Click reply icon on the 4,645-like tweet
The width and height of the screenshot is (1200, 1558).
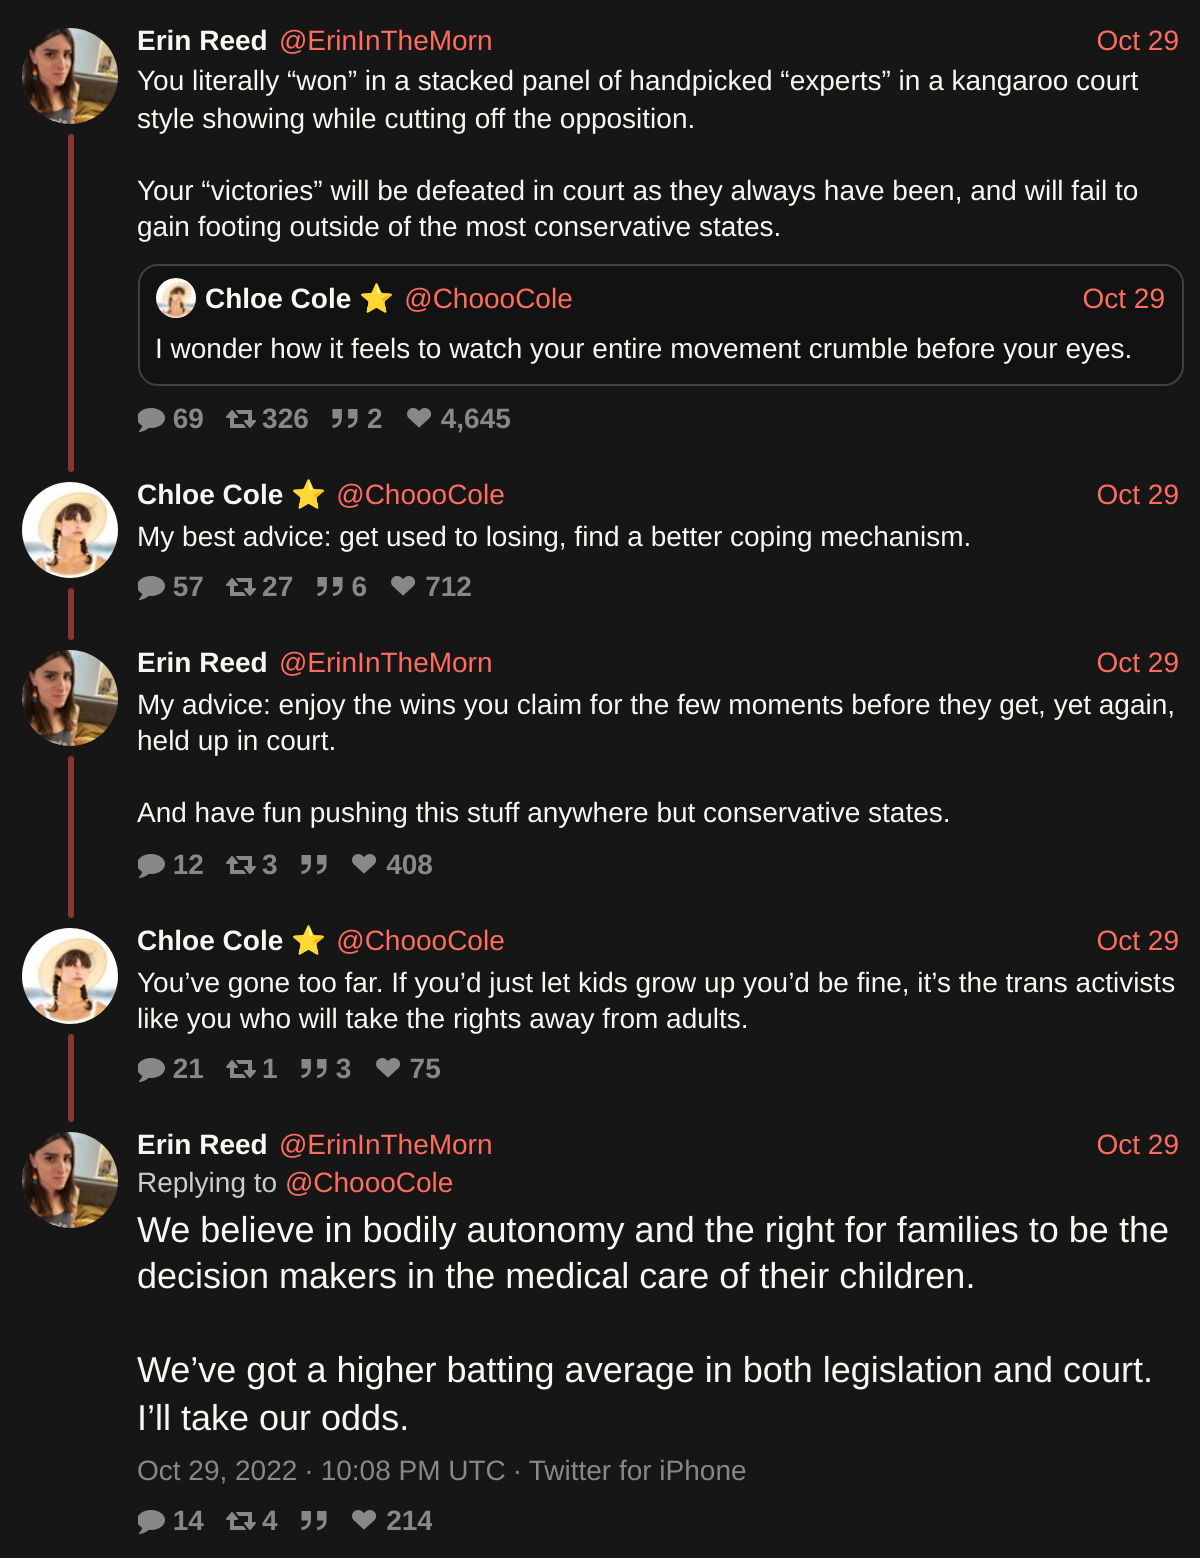point(151,419)
